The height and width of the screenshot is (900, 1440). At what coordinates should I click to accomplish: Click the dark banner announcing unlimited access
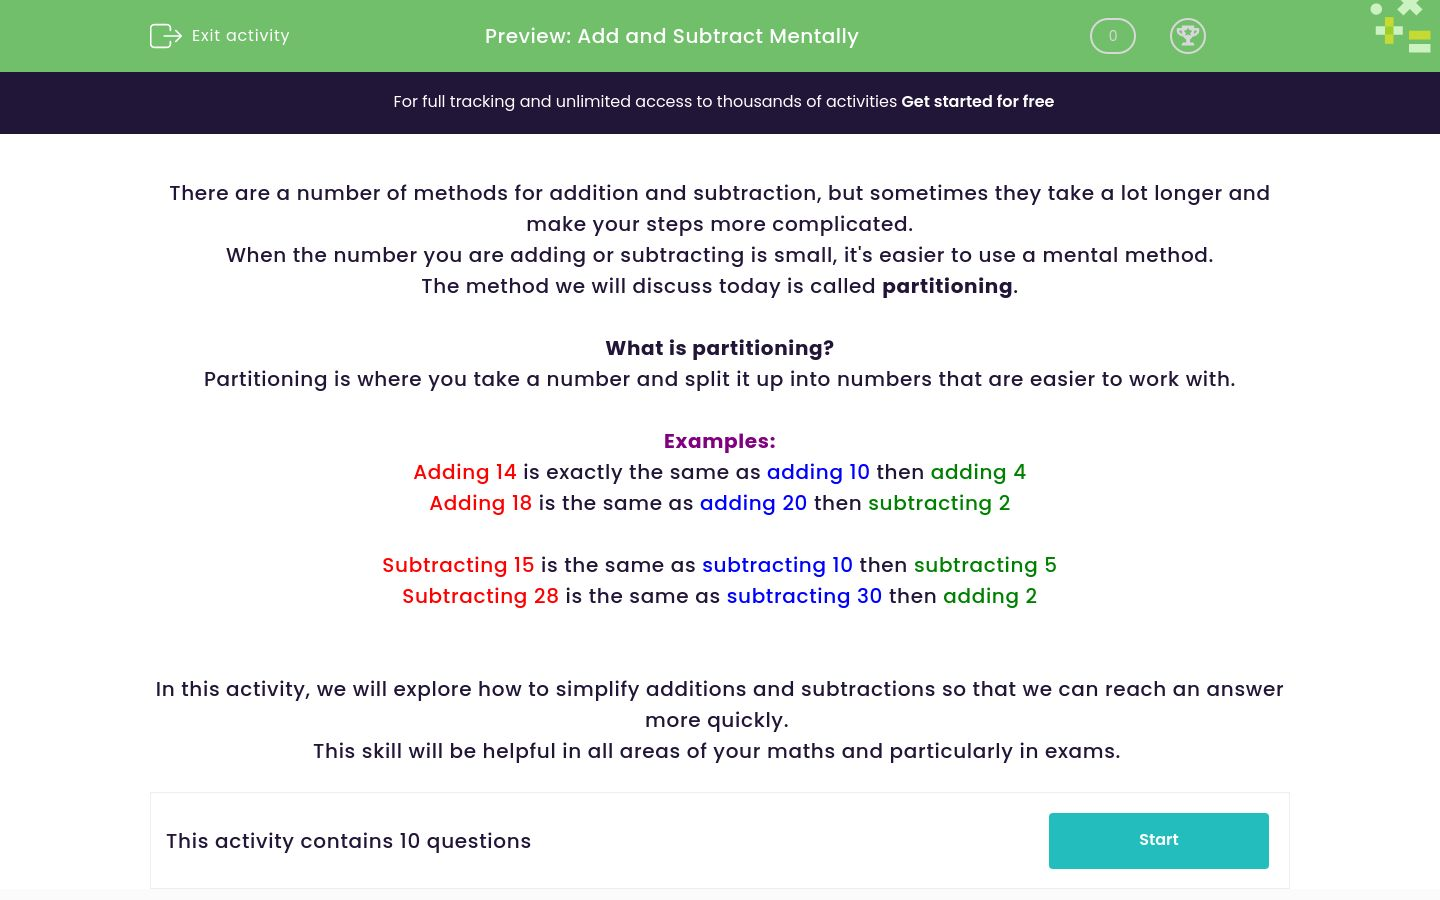720,101
